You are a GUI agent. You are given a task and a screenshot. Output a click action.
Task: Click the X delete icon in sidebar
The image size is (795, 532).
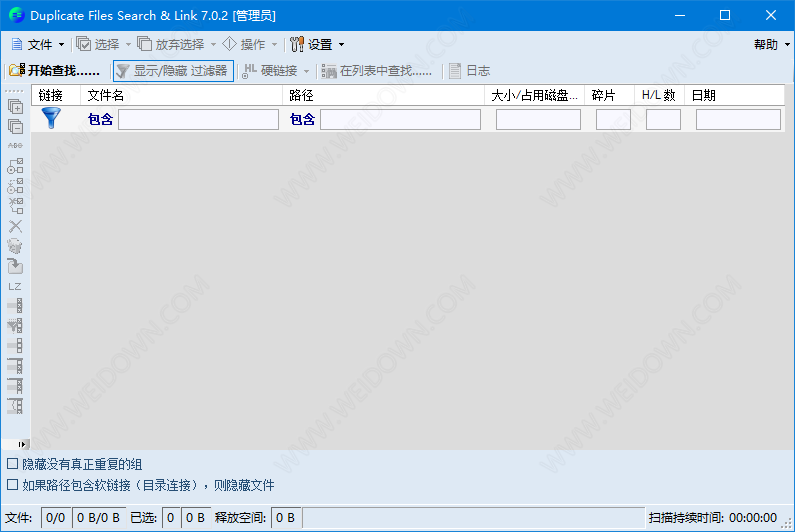click(15, 226)
